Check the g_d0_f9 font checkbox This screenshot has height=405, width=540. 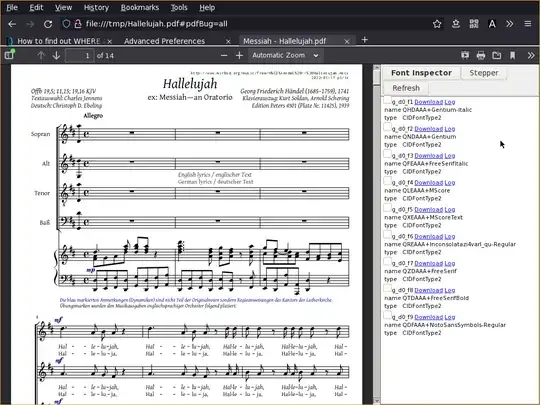point(387,315)
